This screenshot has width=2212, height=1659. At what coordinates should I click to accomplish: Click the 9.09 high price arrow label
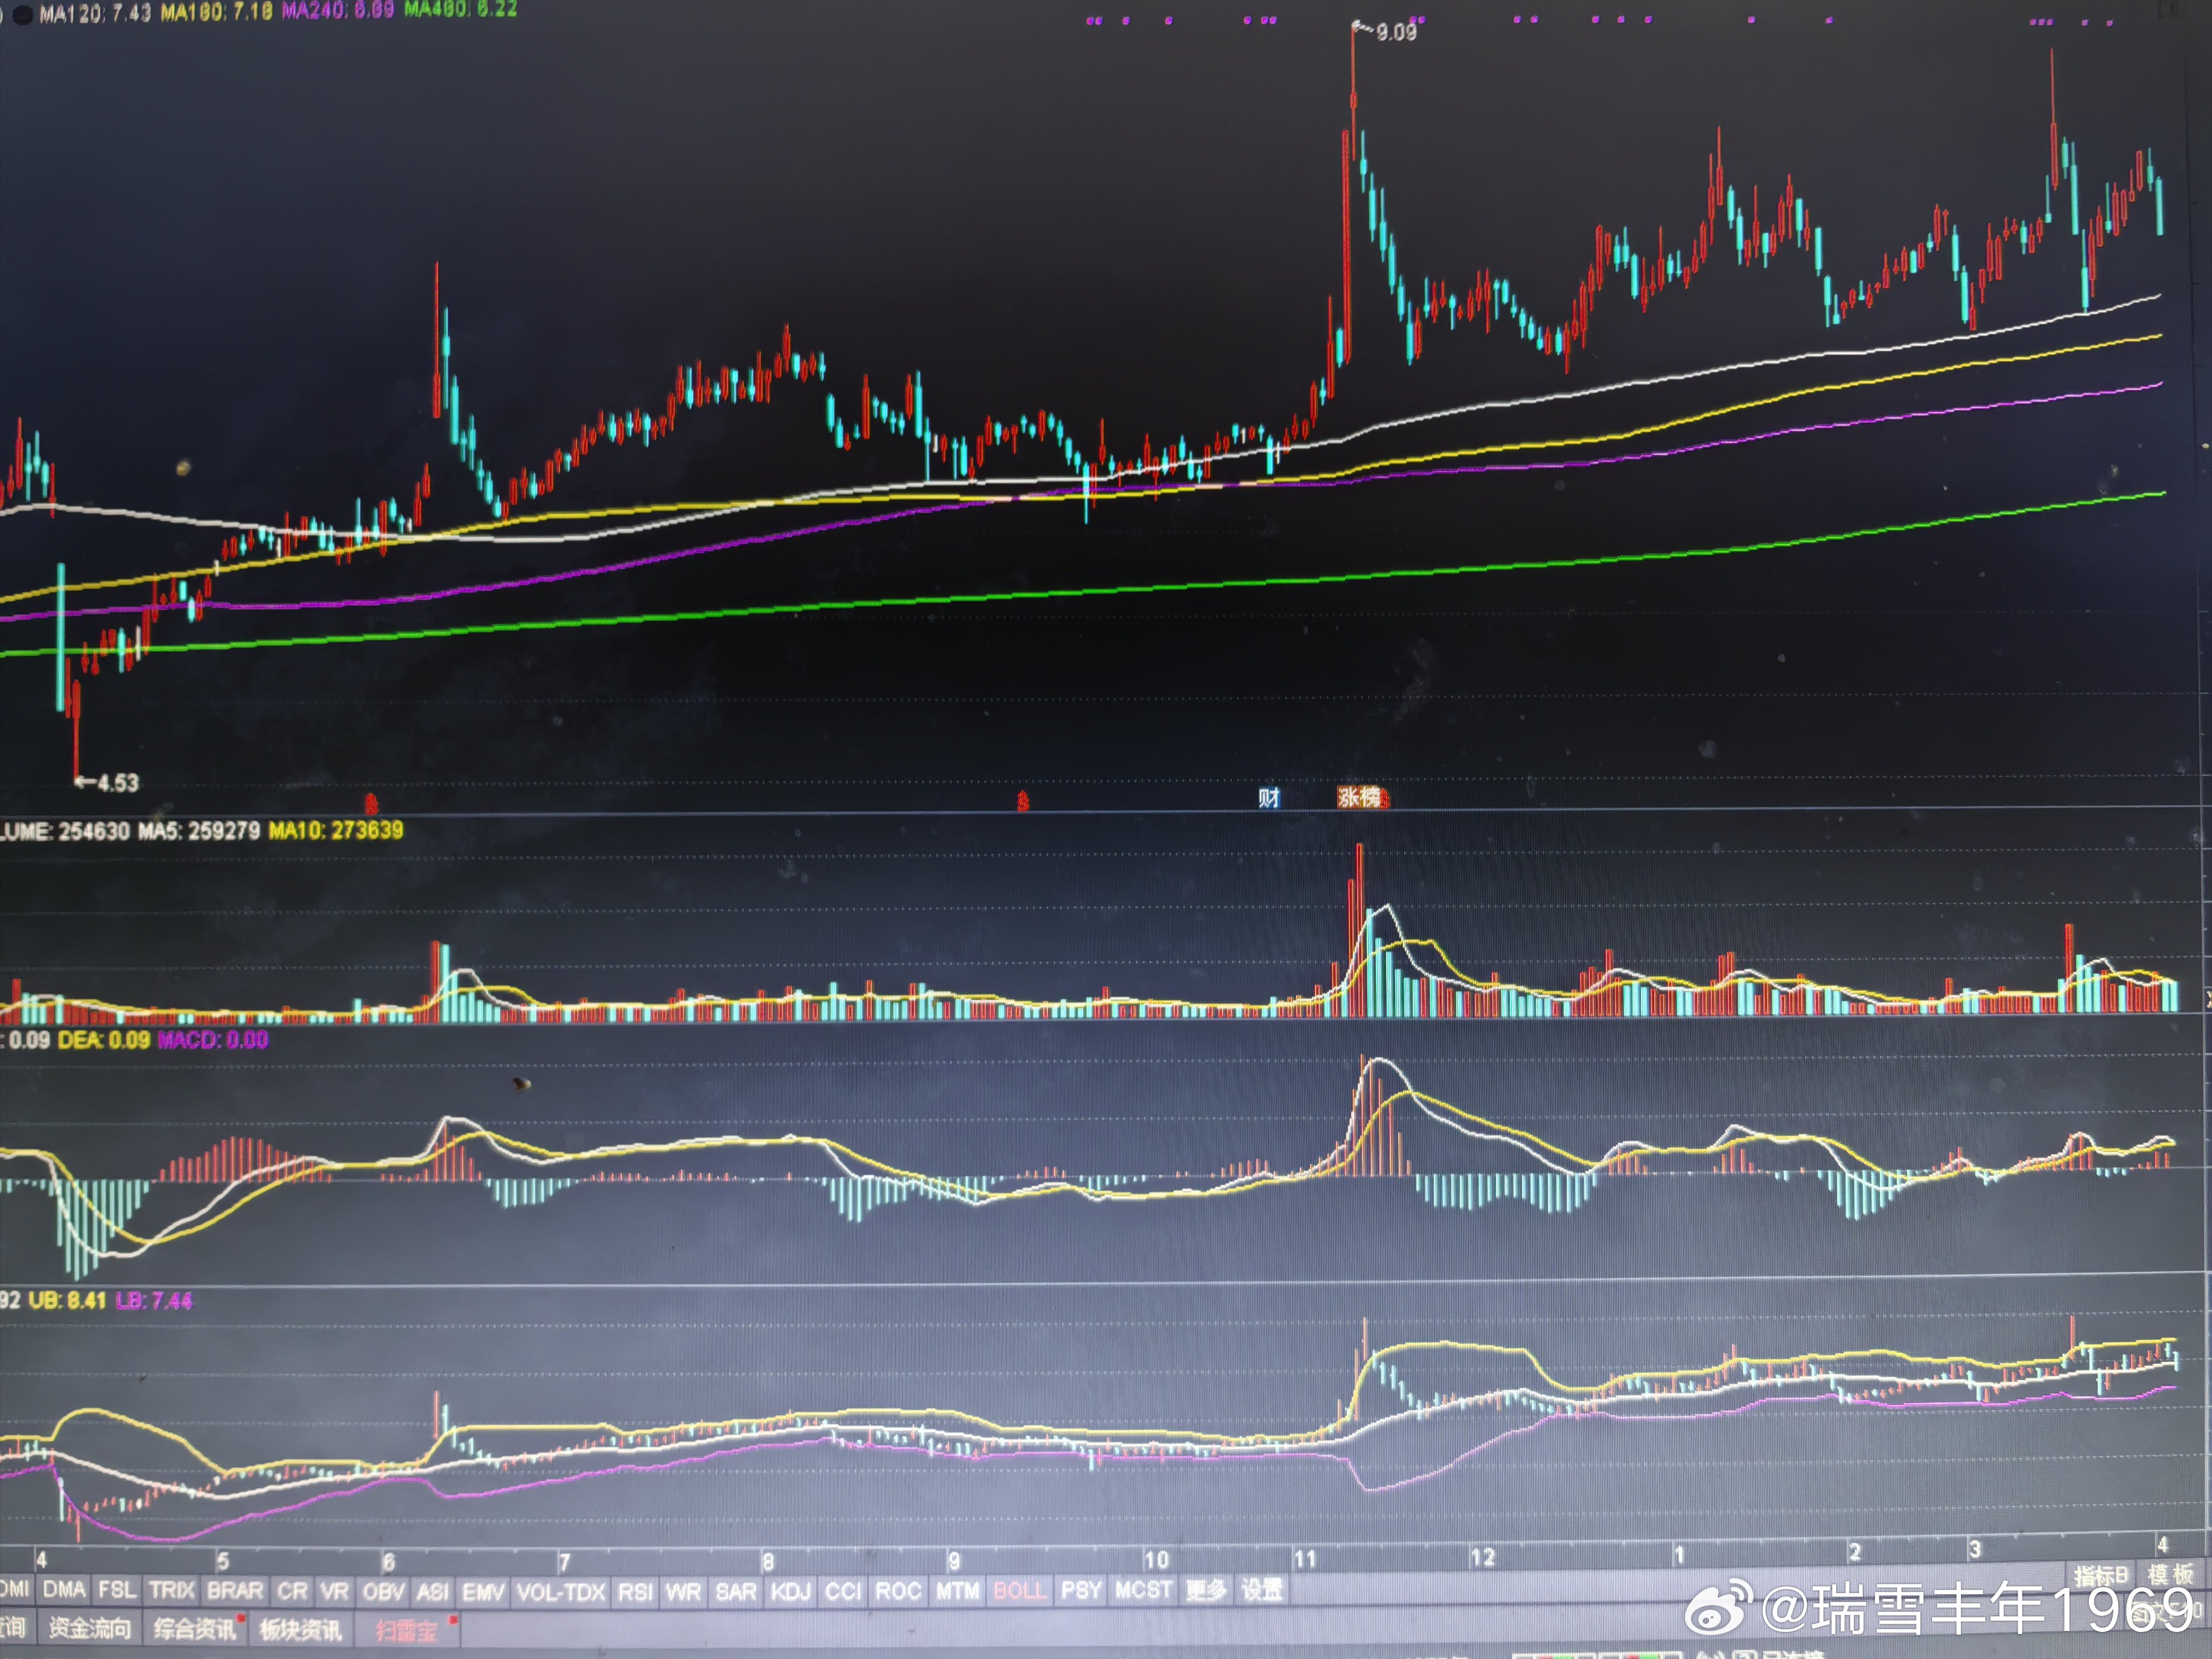point(1394,32)
